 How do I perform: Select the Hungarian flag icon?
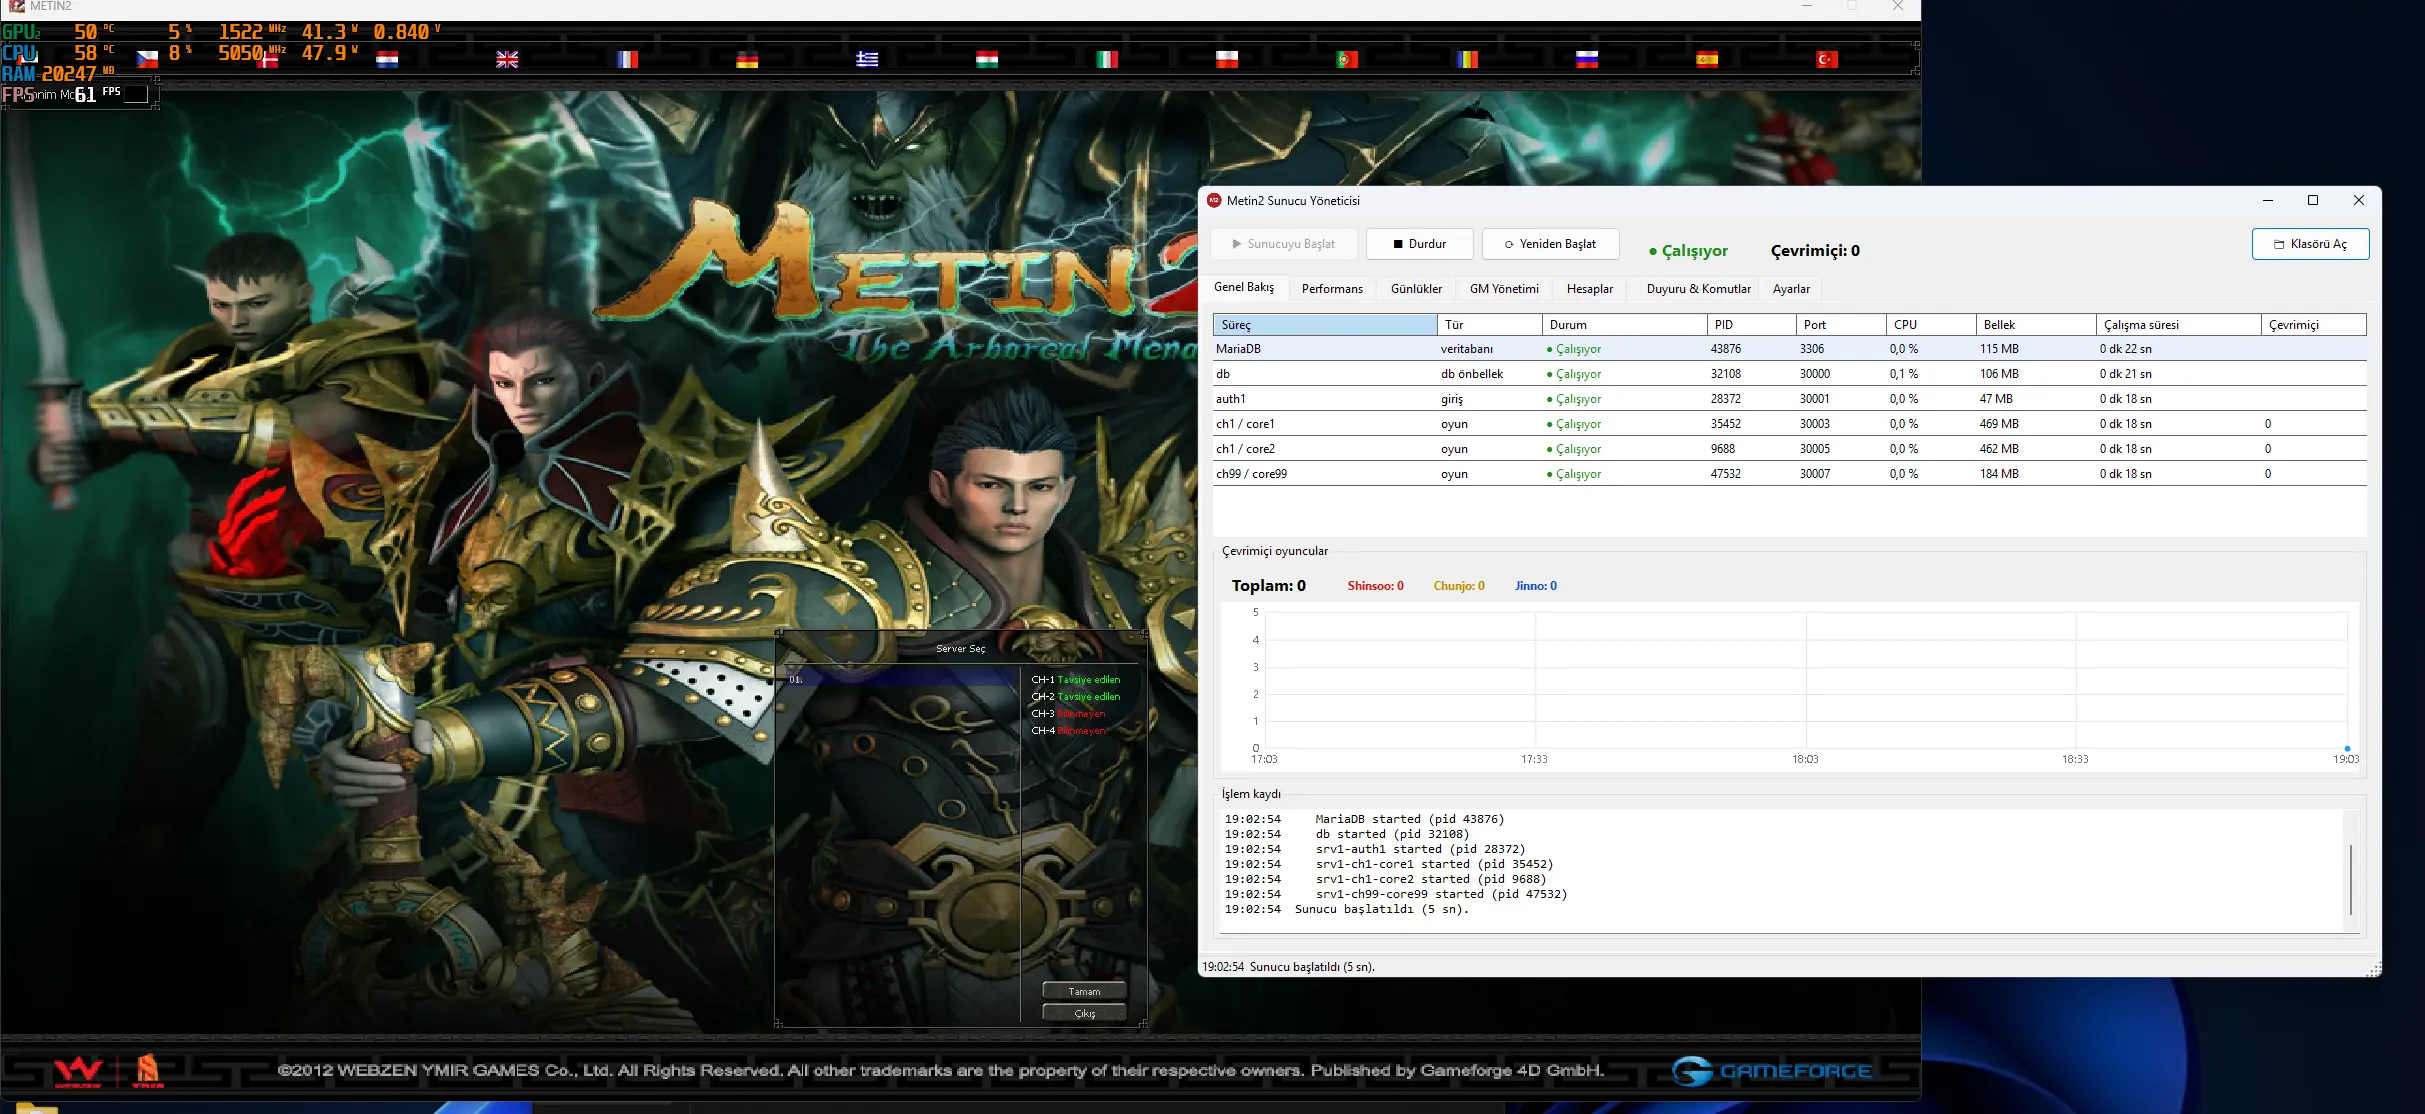point(987,59)
